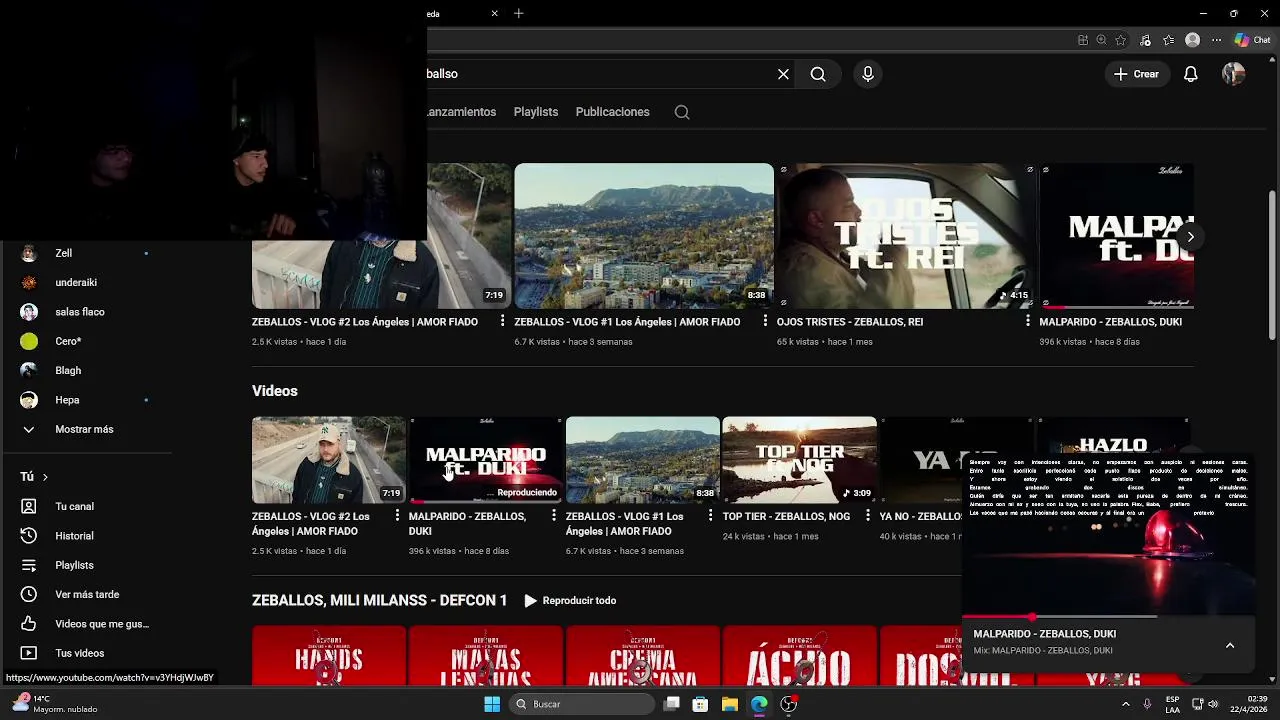Open Edge favorites list icon

1168,40
